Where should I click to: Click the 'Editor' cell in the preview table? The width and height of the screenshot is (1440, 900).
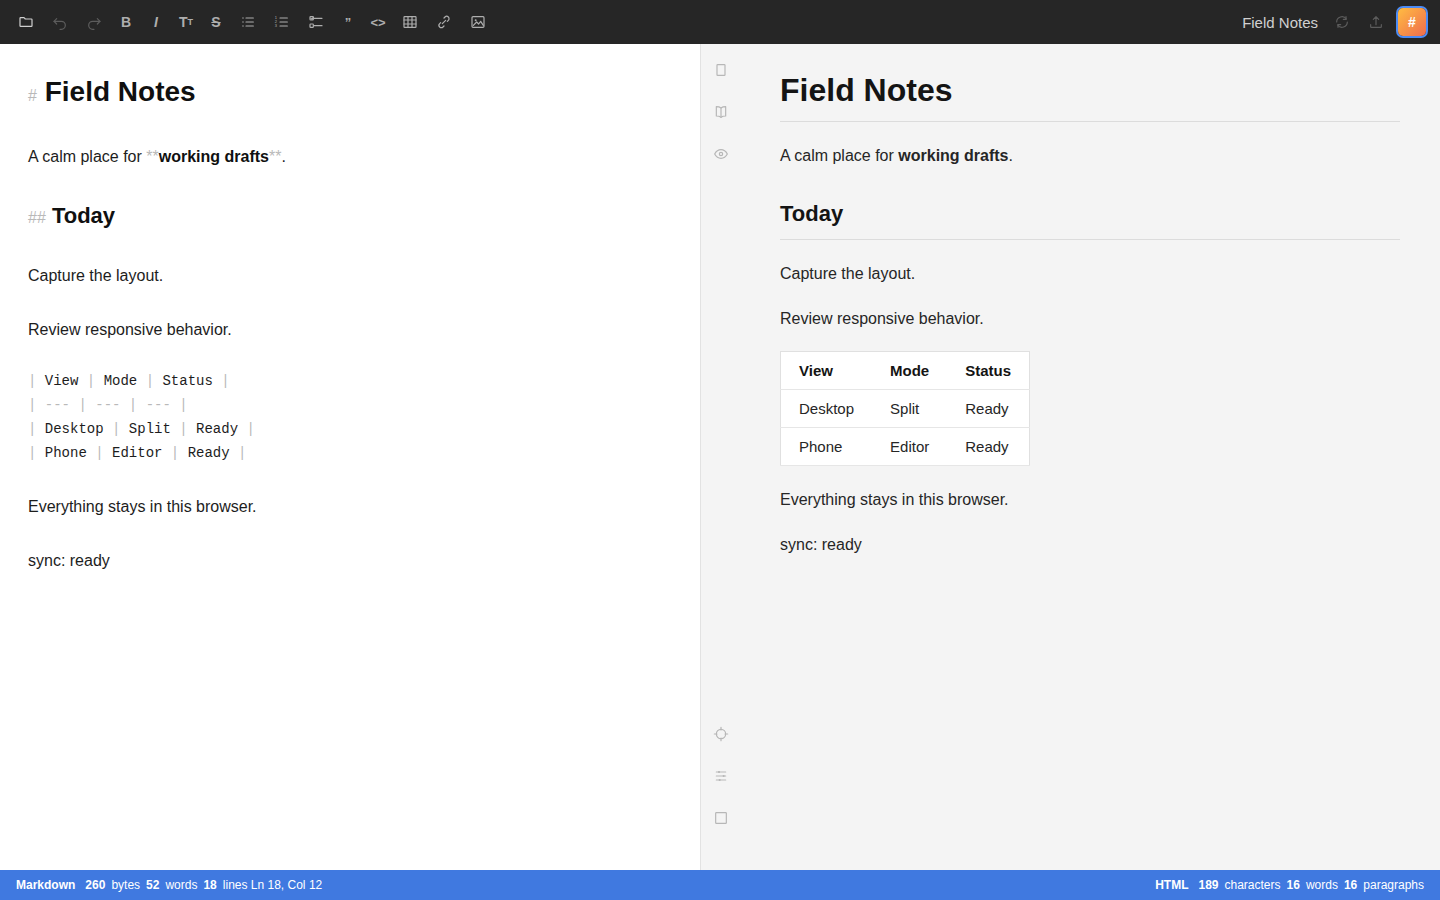click(909, 447)
